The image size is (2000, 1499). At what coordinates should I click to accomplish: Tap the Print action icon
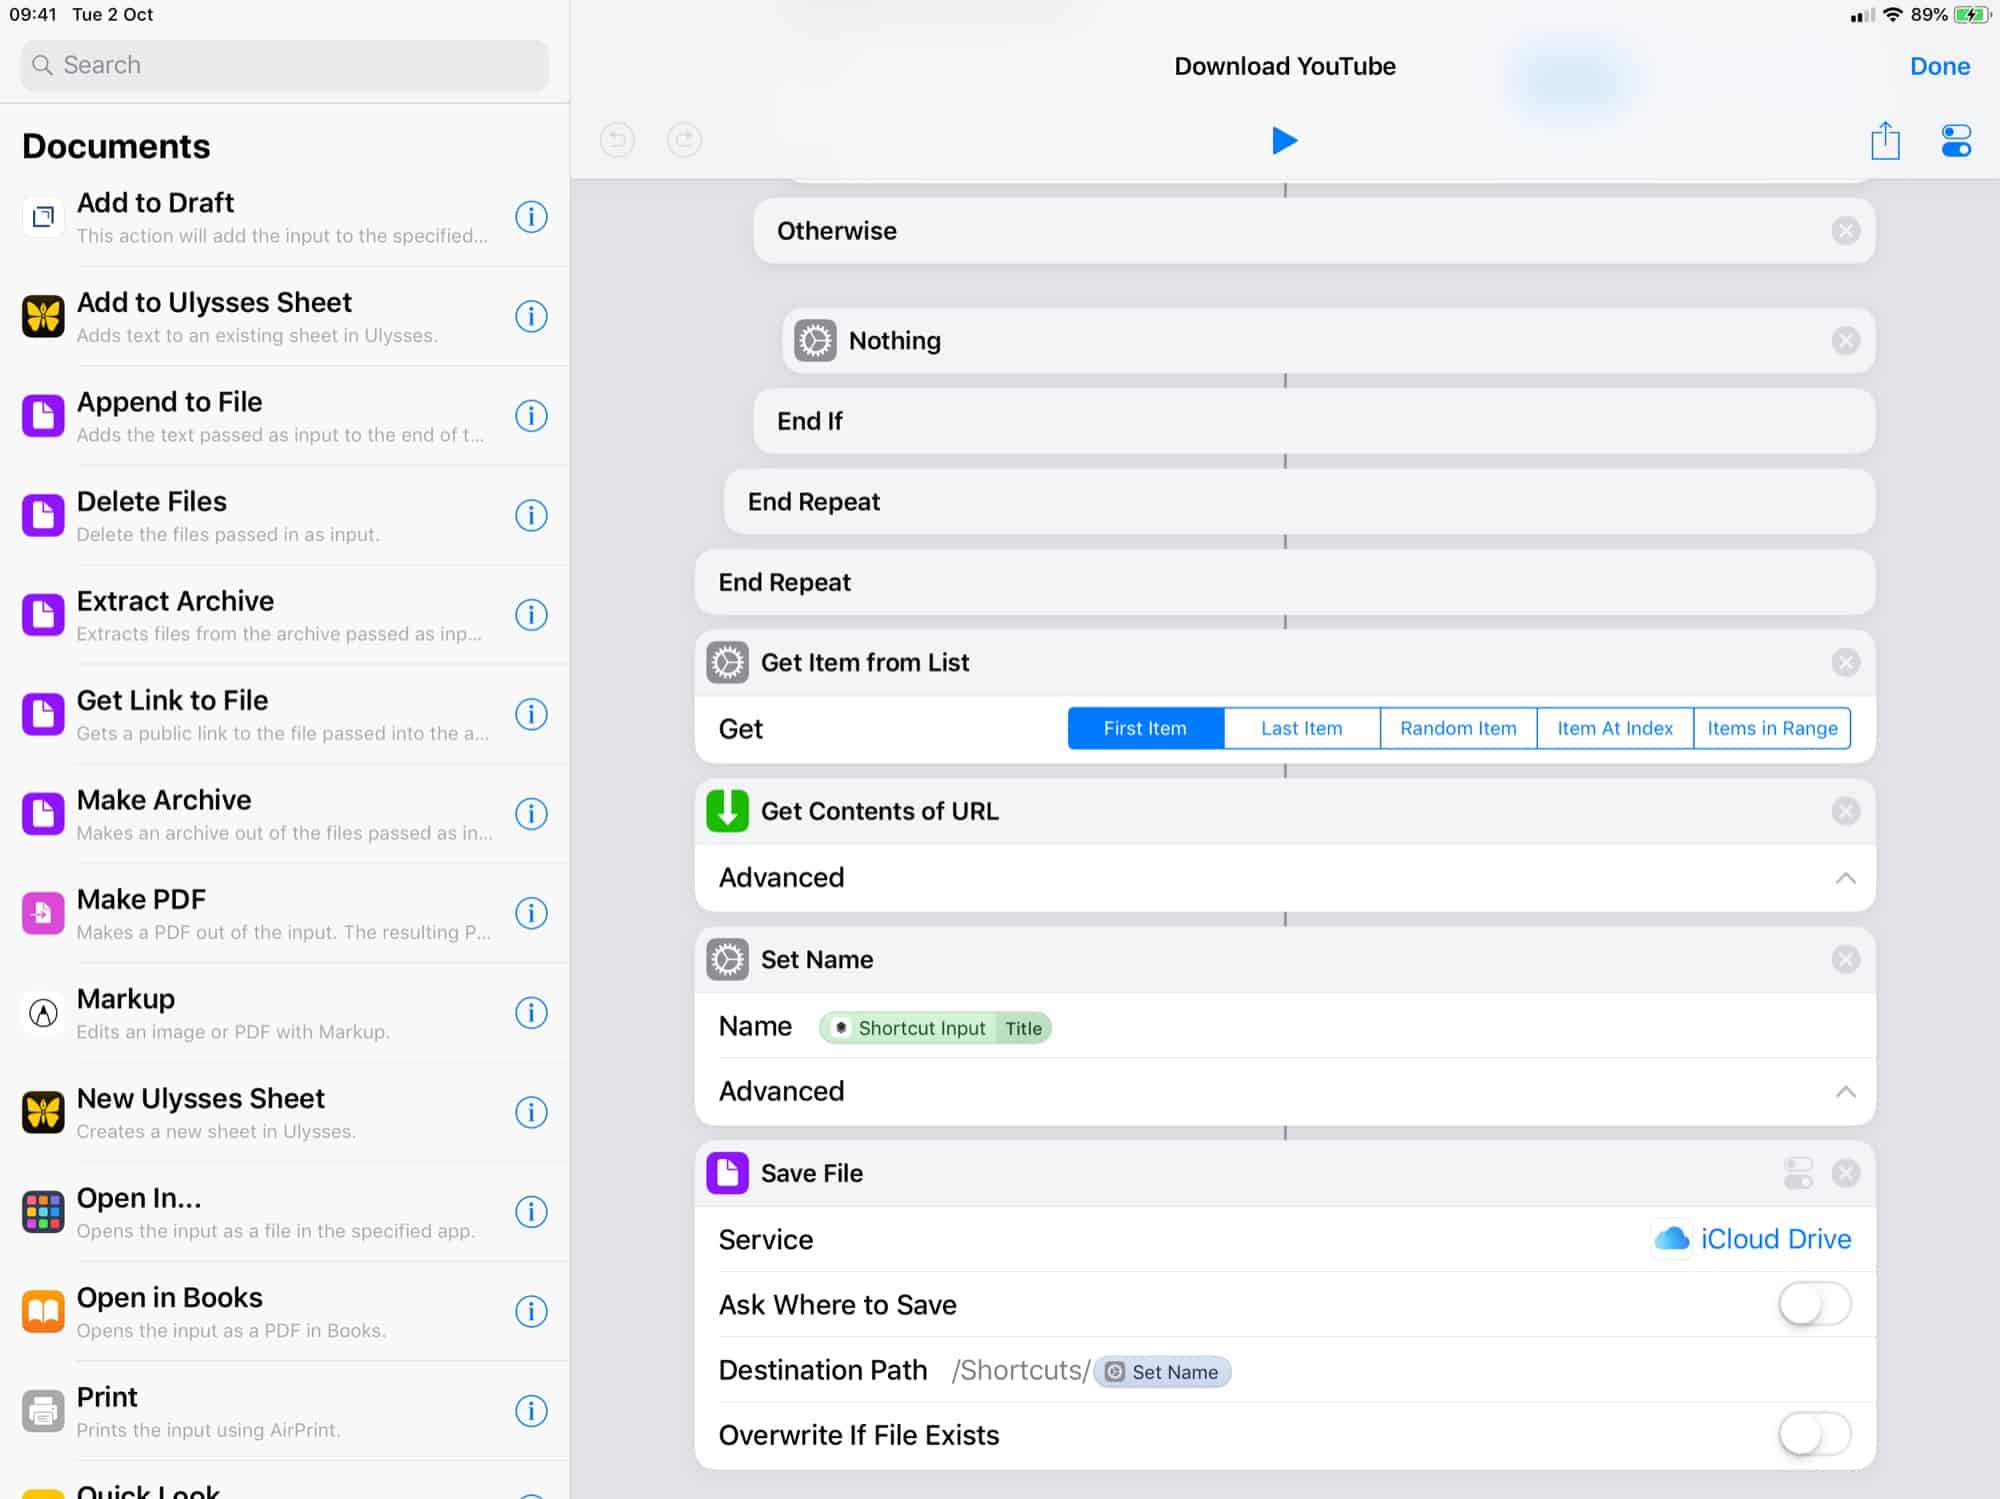[x=43, y=1410]
